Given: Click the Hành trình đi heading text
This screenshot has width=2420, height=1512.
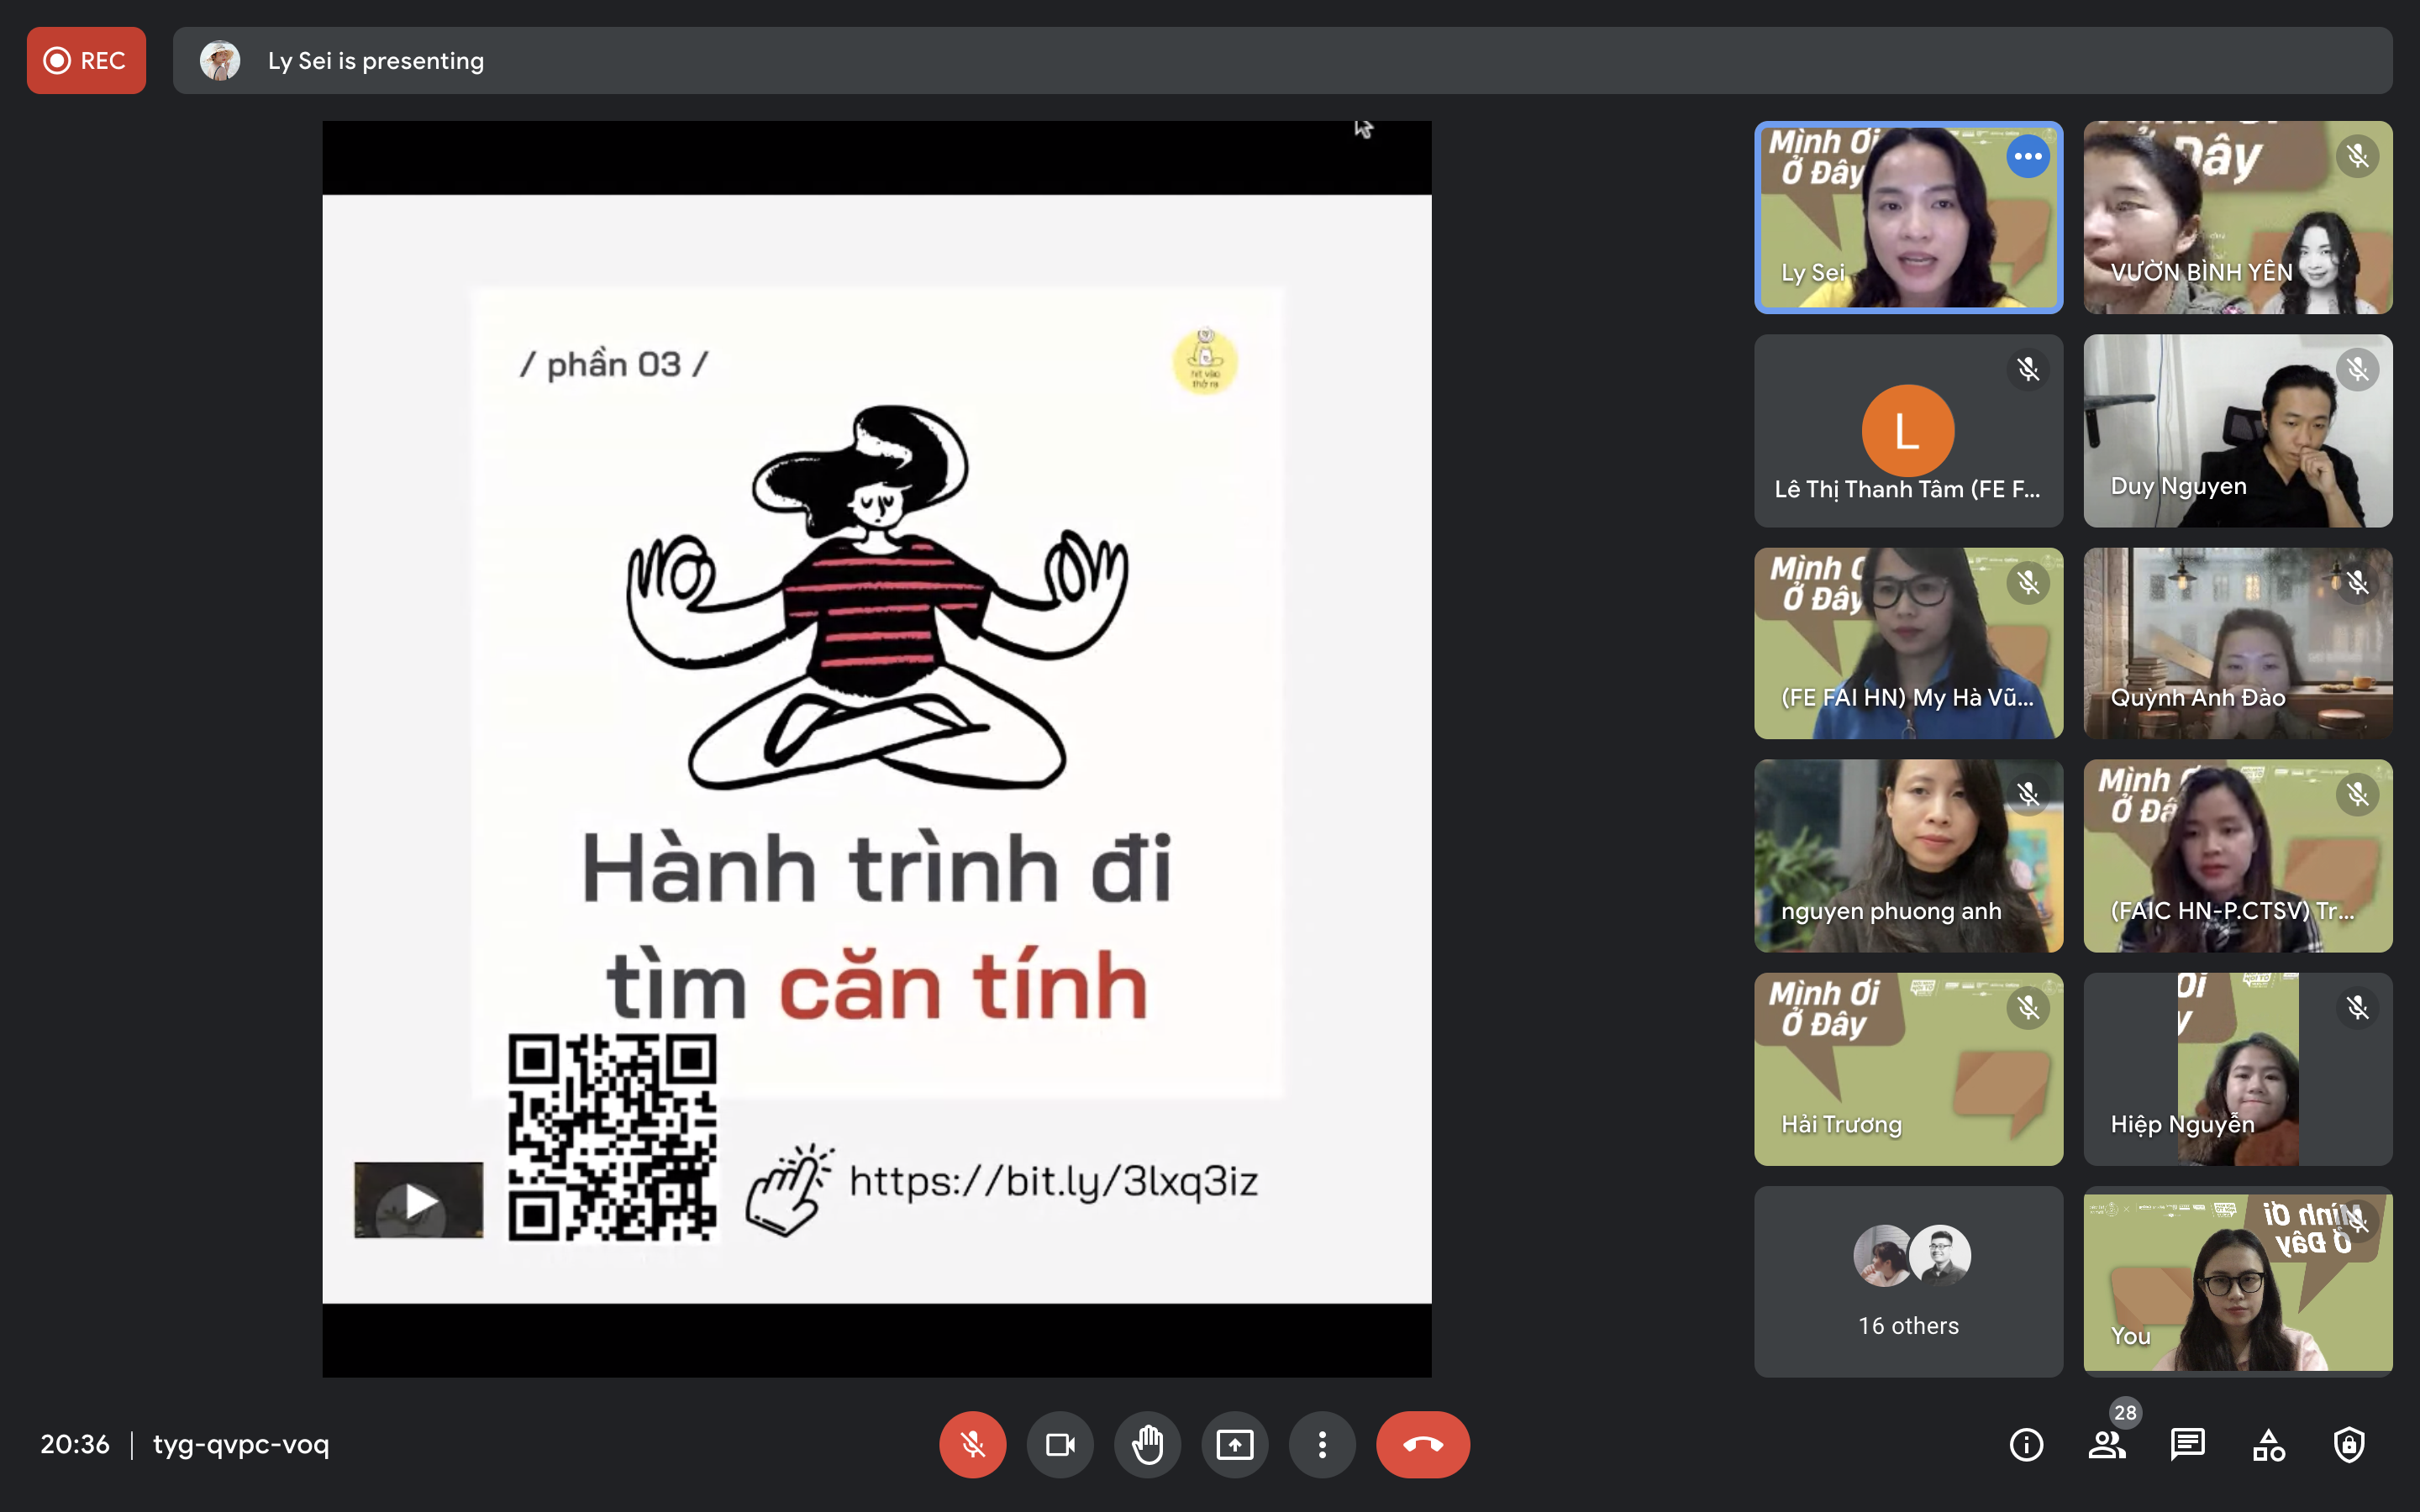Looking at the screenshot, I should click(876, 868).
